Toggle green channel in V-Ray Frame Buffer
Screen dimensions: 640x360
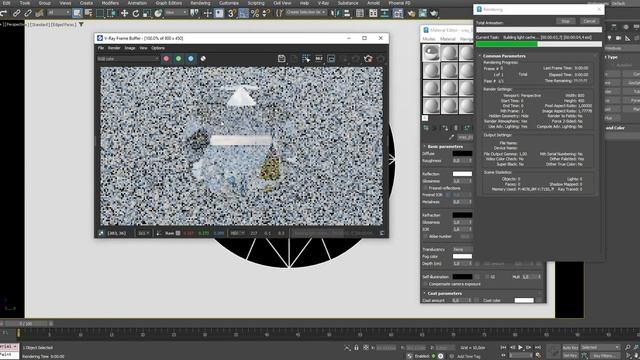pyautogui.click(x=178, y=59)
